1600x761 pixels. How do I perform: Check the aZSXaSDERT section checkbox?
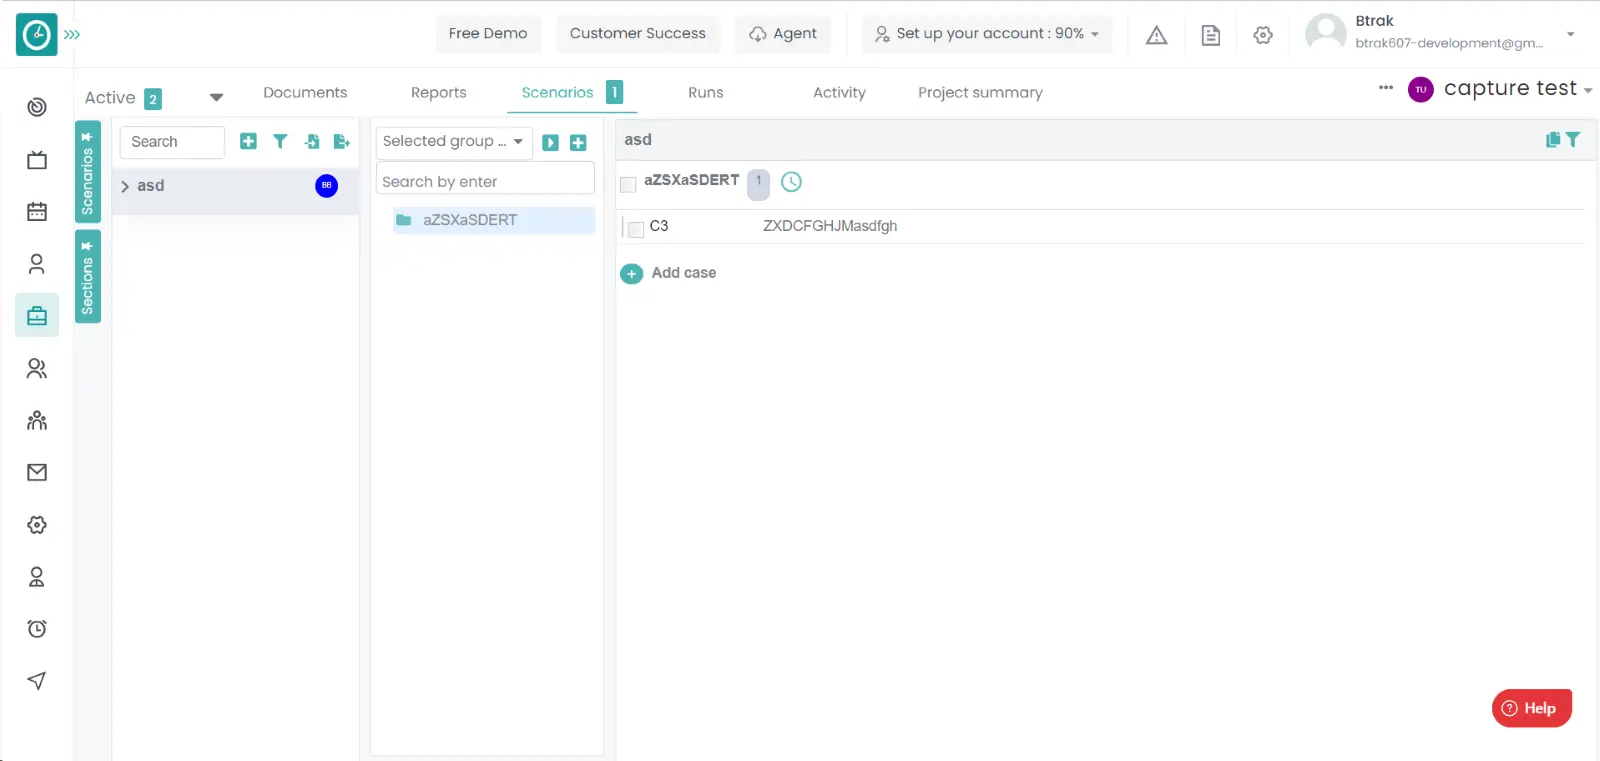coord(628,184)
